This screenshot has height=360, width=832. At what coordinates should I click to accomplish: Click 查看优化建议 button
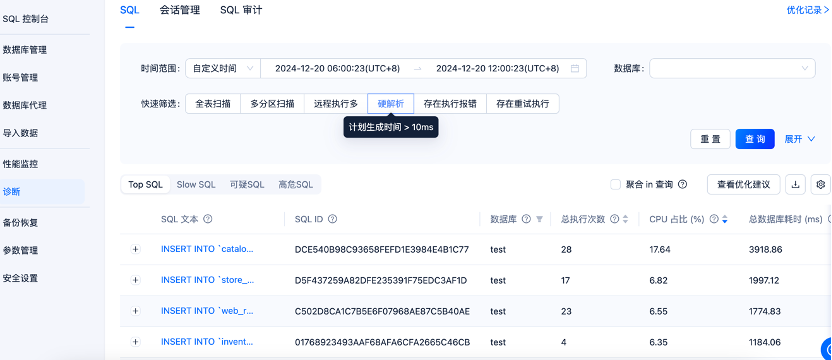(744, 184)
